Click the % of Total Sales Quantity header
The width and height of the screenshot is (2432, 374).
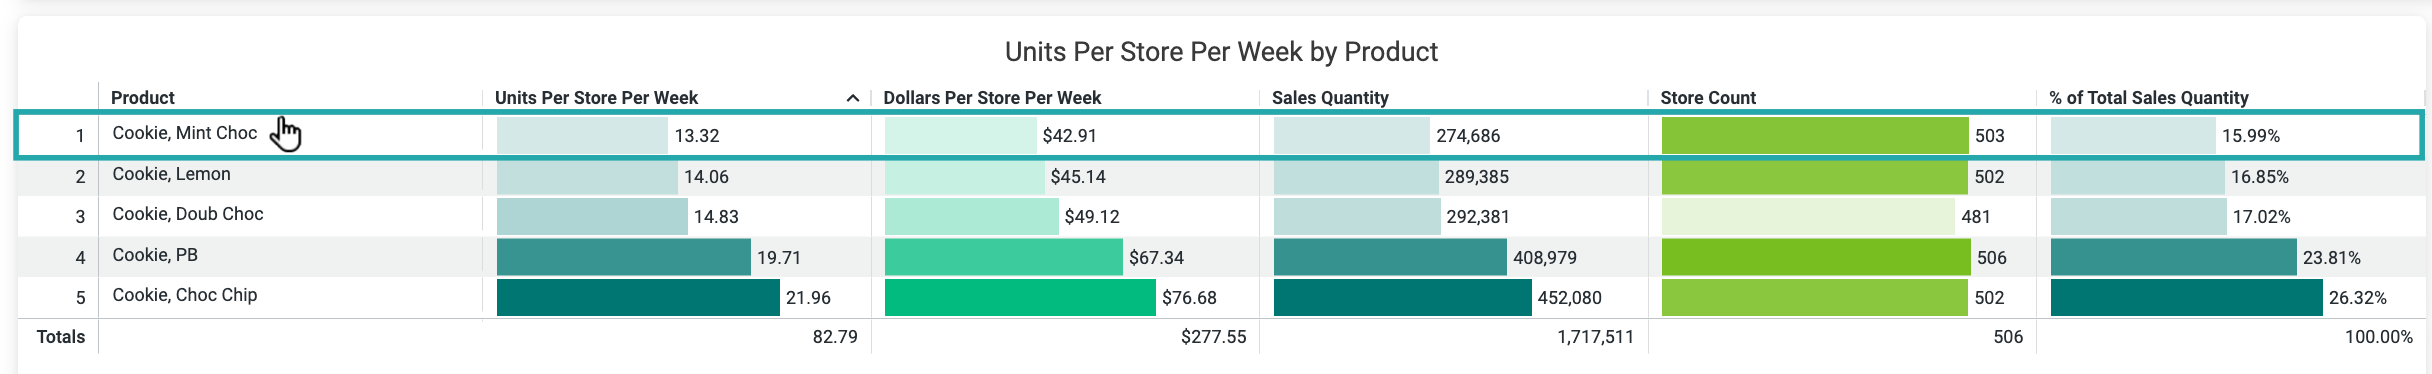(x=2149, y=98)
